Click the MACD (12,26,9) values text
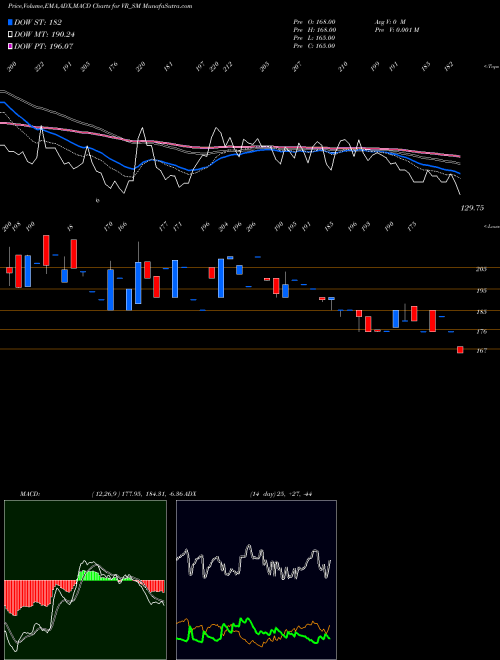500x660 pixels. tap(138, 494)
